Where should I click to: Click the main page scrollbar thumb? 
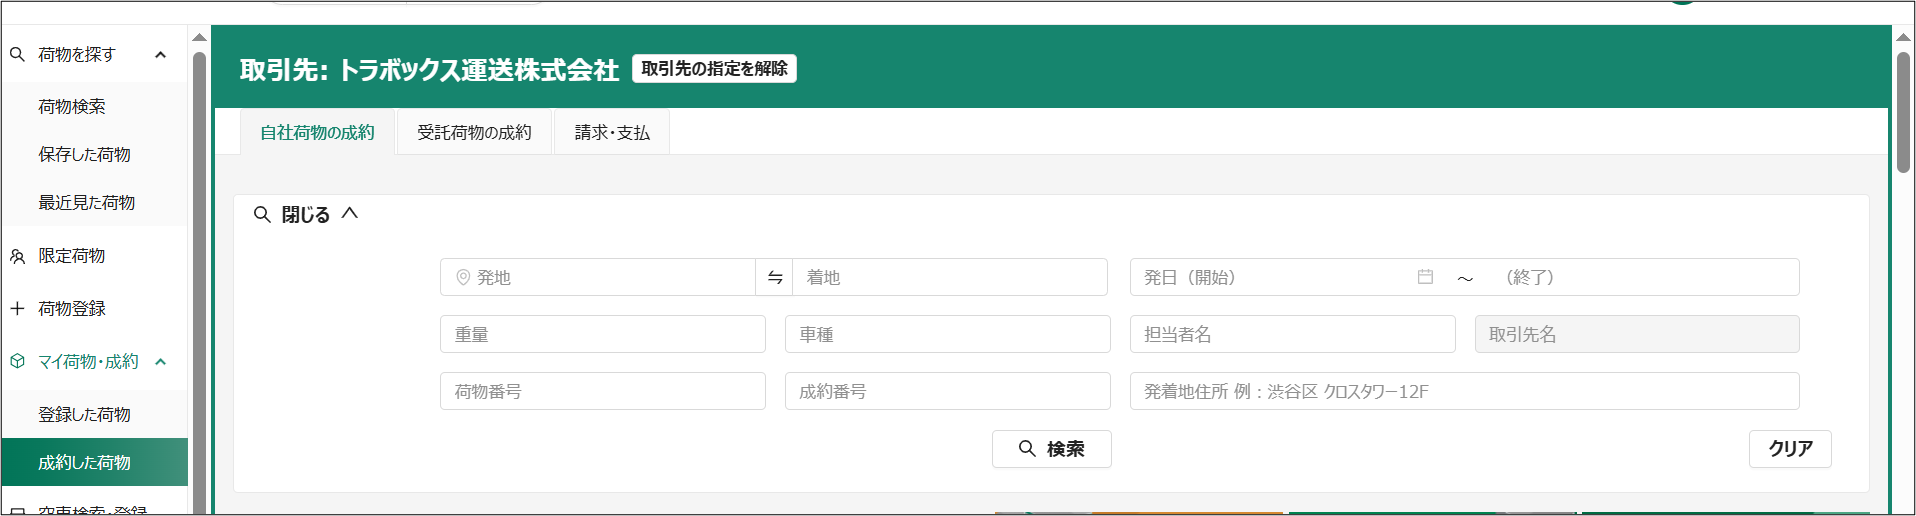[x=1903, y=112]
